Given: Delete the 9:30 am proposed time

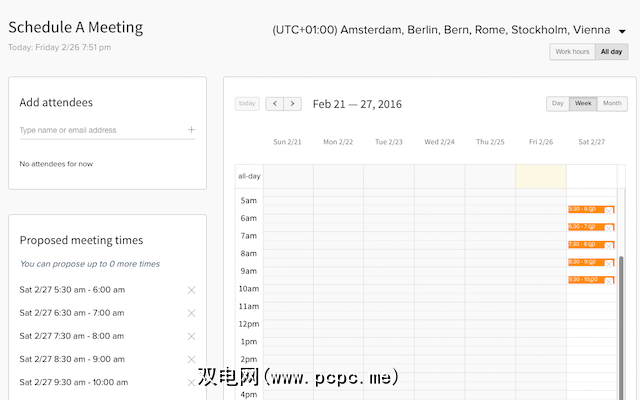Looking at the screenshot, I should (x=191, y=382).
